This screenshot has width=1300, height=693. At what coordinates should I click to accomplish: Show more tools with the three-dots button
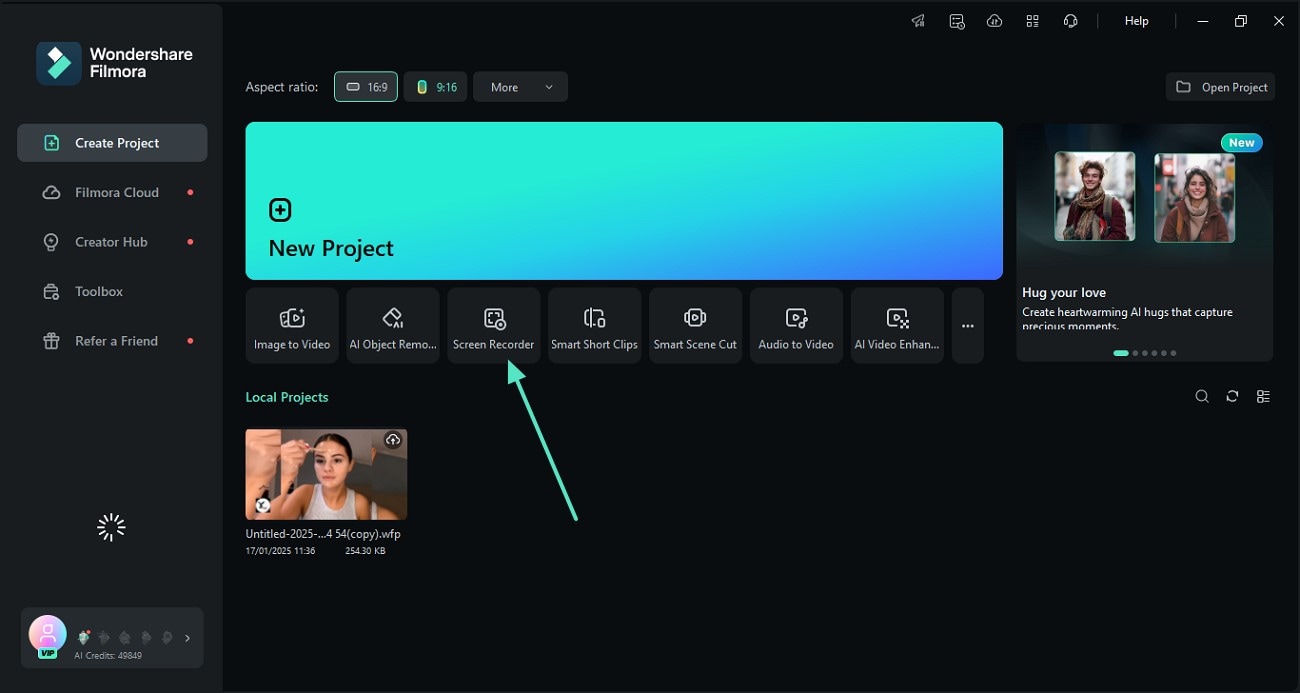[968, 325]
